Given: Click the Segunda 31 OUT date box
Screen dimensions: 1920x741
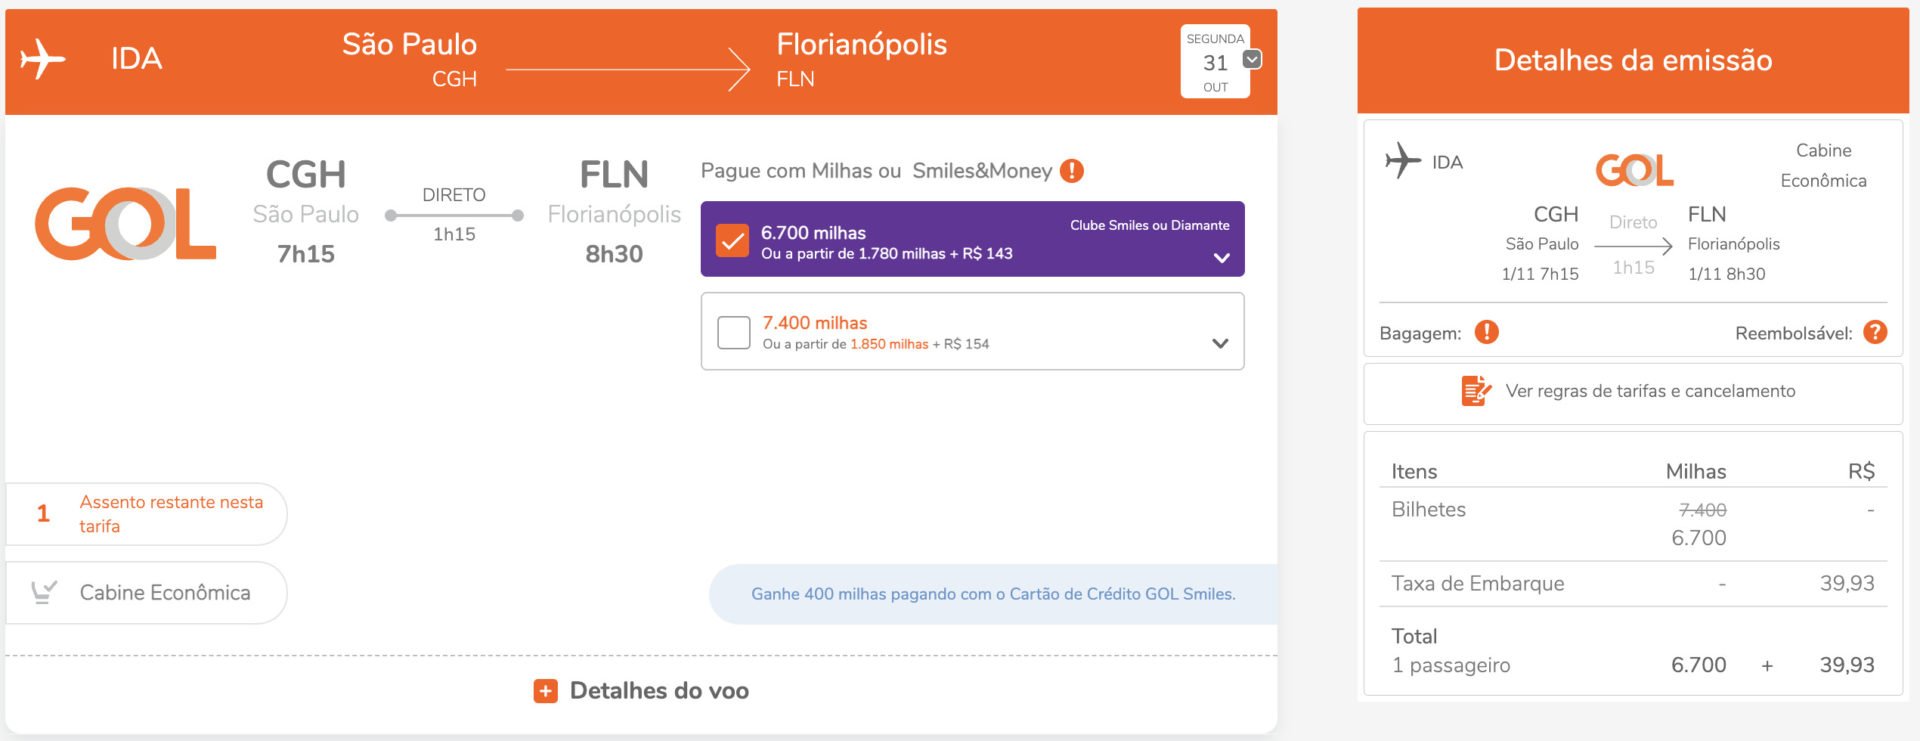Looking at the screenshot, I should pyautogui.click(x=1215, y=61).
